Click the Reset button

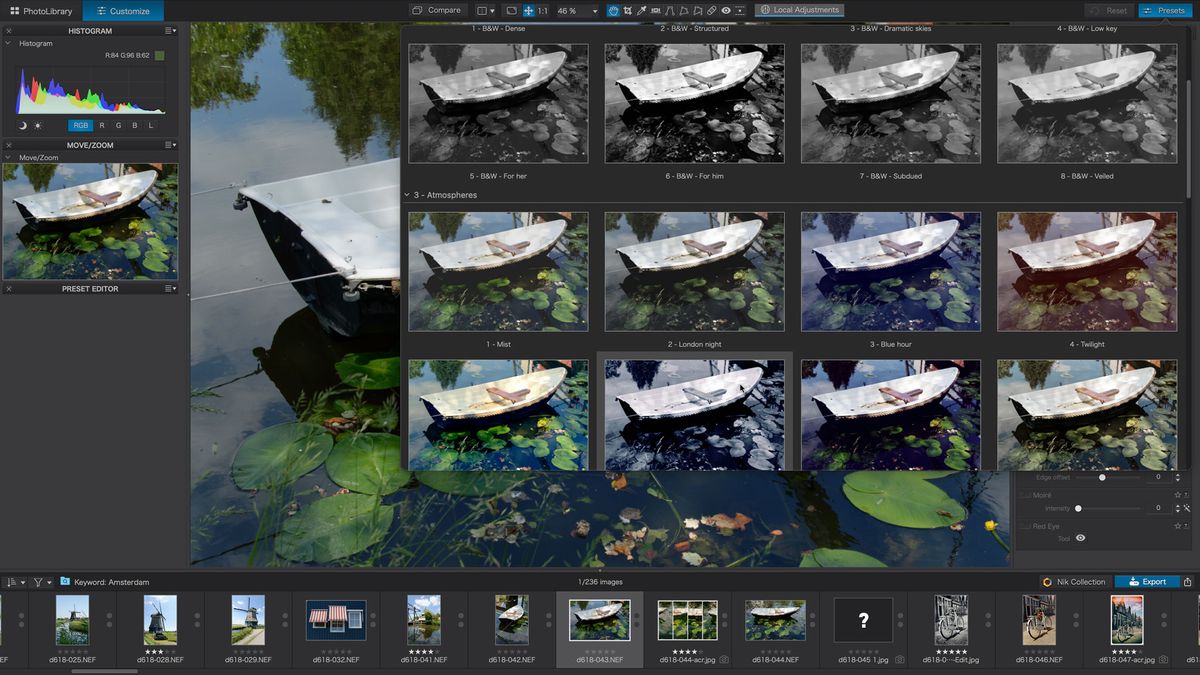click(1108, 10)
